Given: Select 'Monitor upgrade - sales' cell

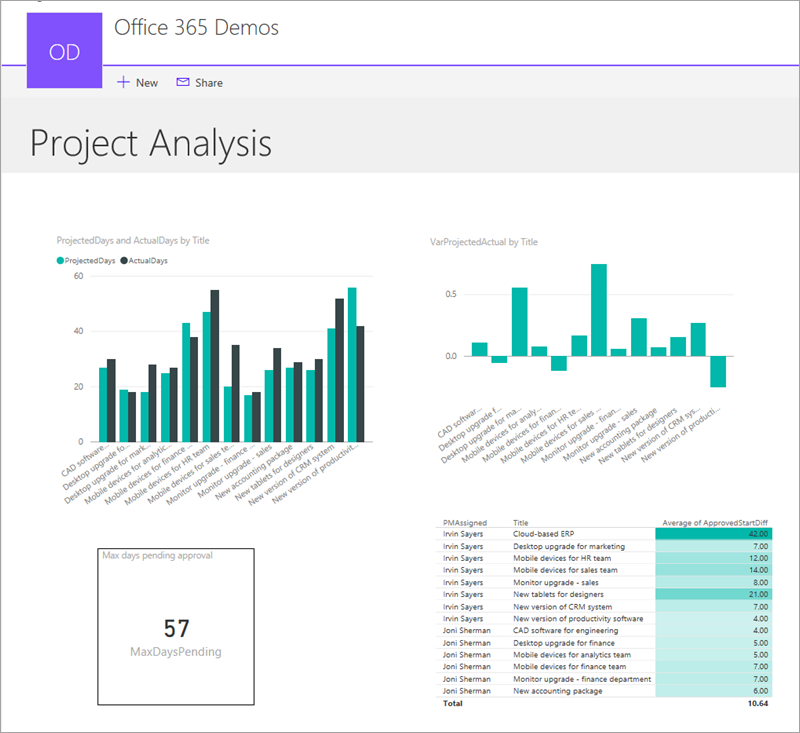Looking at the screenshot, I should pos(556,583).
